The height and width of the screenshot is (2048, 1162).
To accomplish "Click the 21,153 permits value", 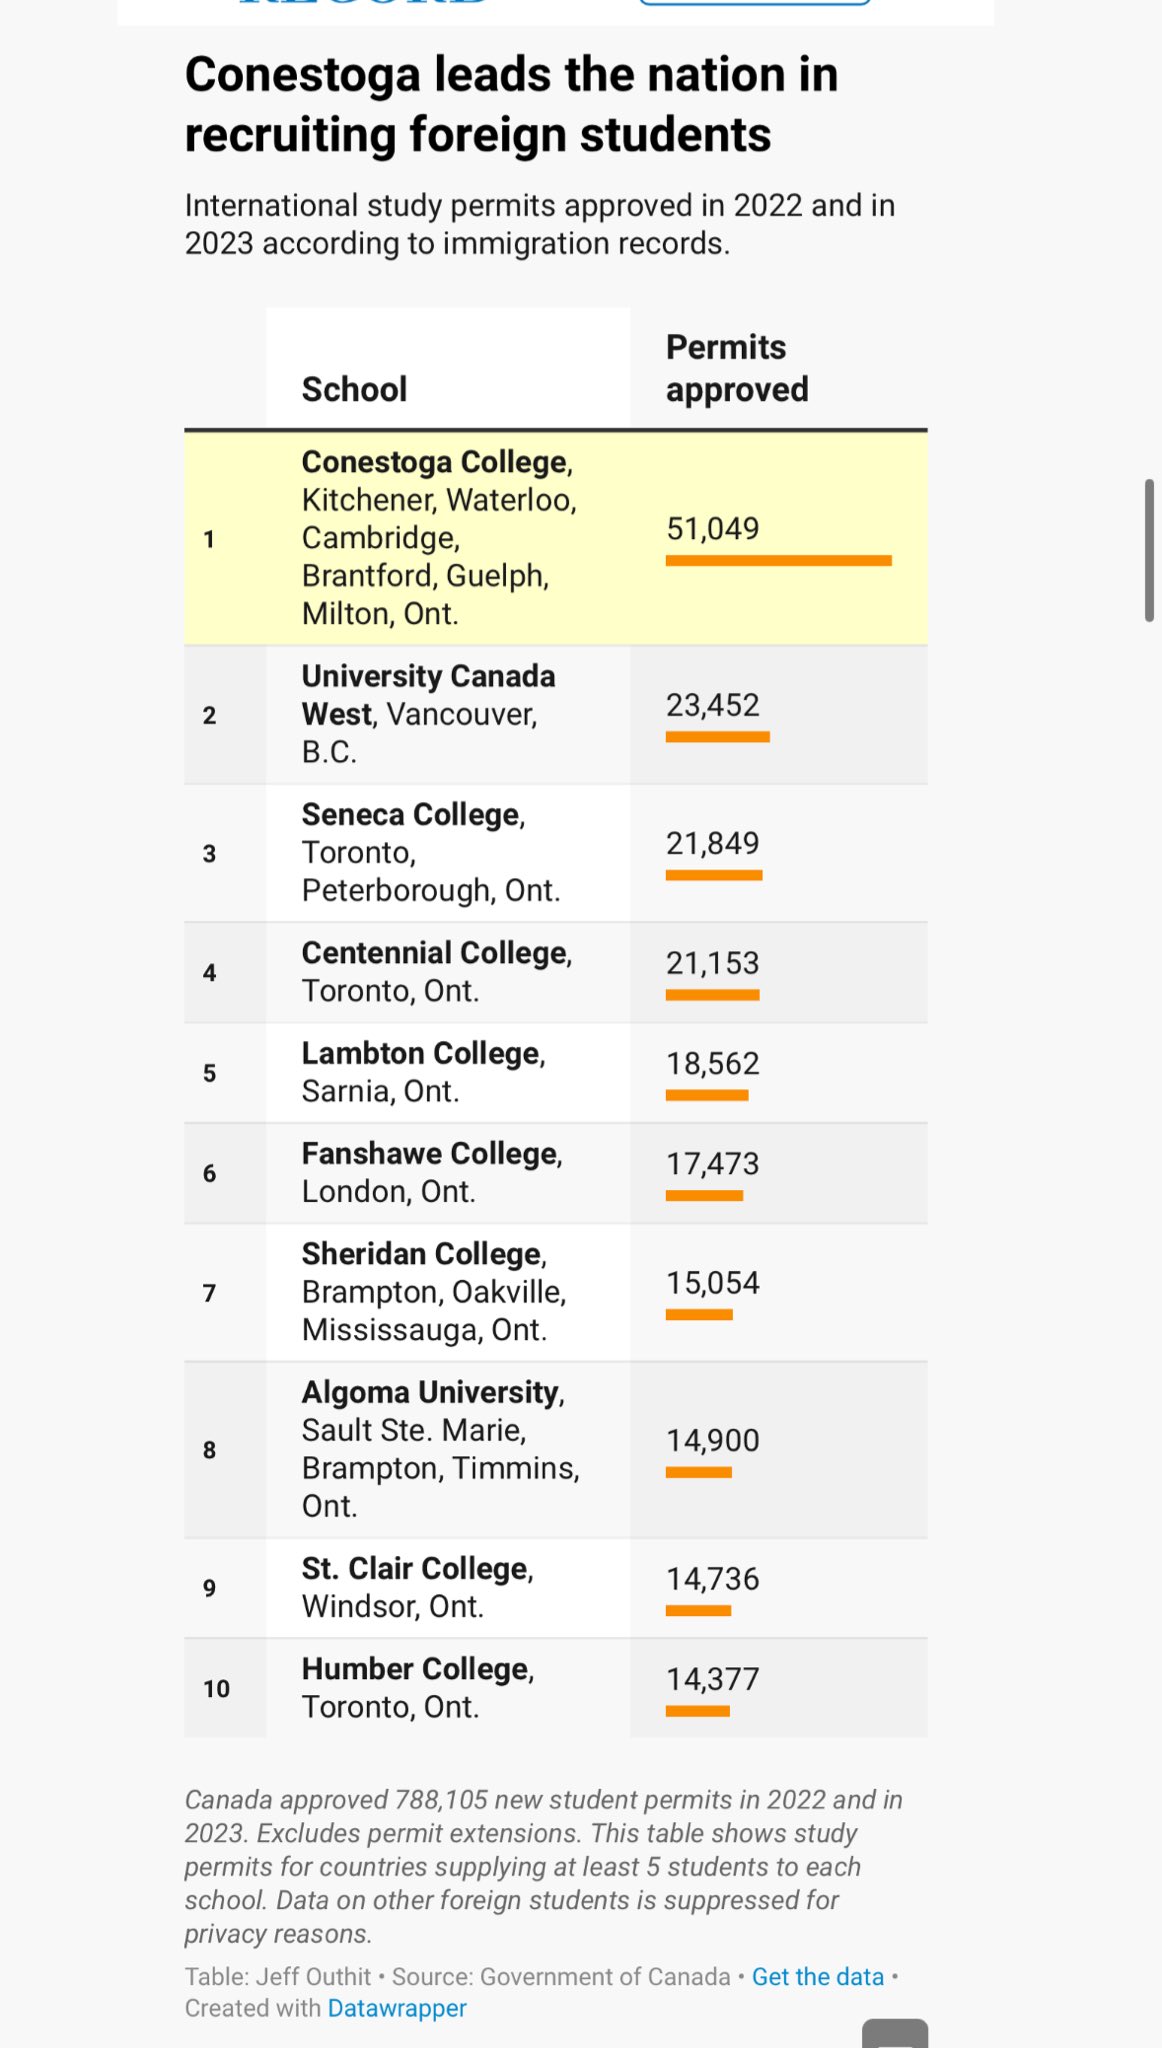I will (713, 963).
